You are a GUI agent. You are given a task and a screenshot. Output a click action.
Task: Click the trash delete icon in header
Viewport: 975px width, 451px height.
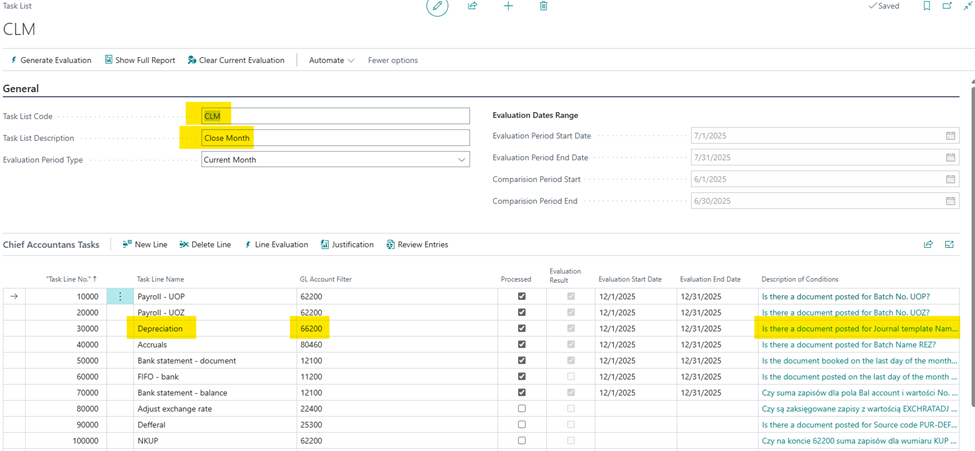(x=544, y=7)
